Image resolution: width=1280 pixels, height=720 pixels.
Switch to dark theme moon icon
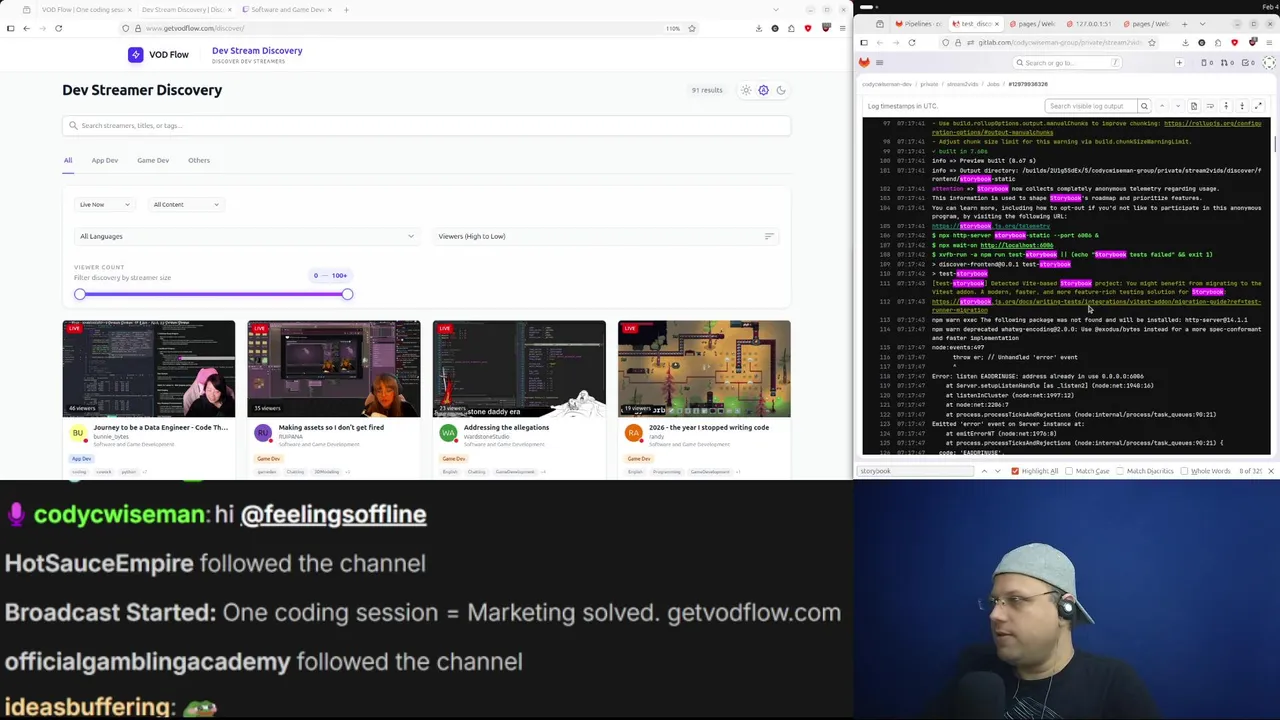point(781,90)
